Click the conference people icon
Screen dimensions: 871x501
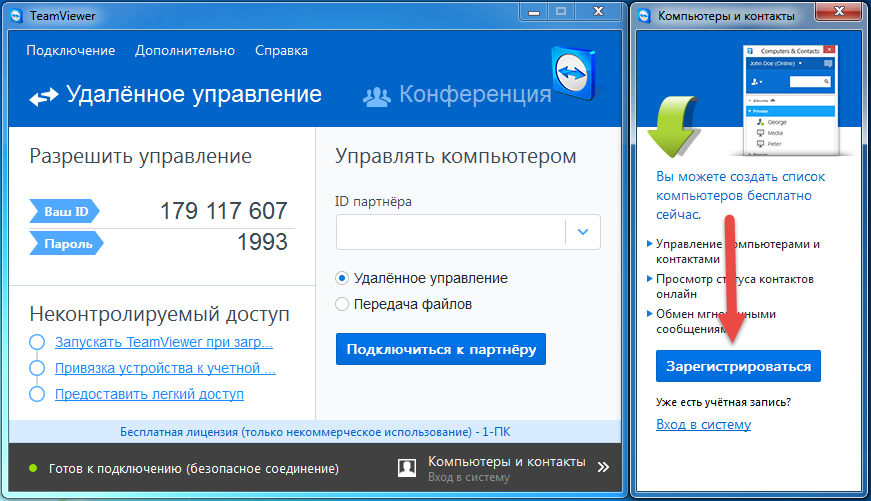click(x=377, y=96)
